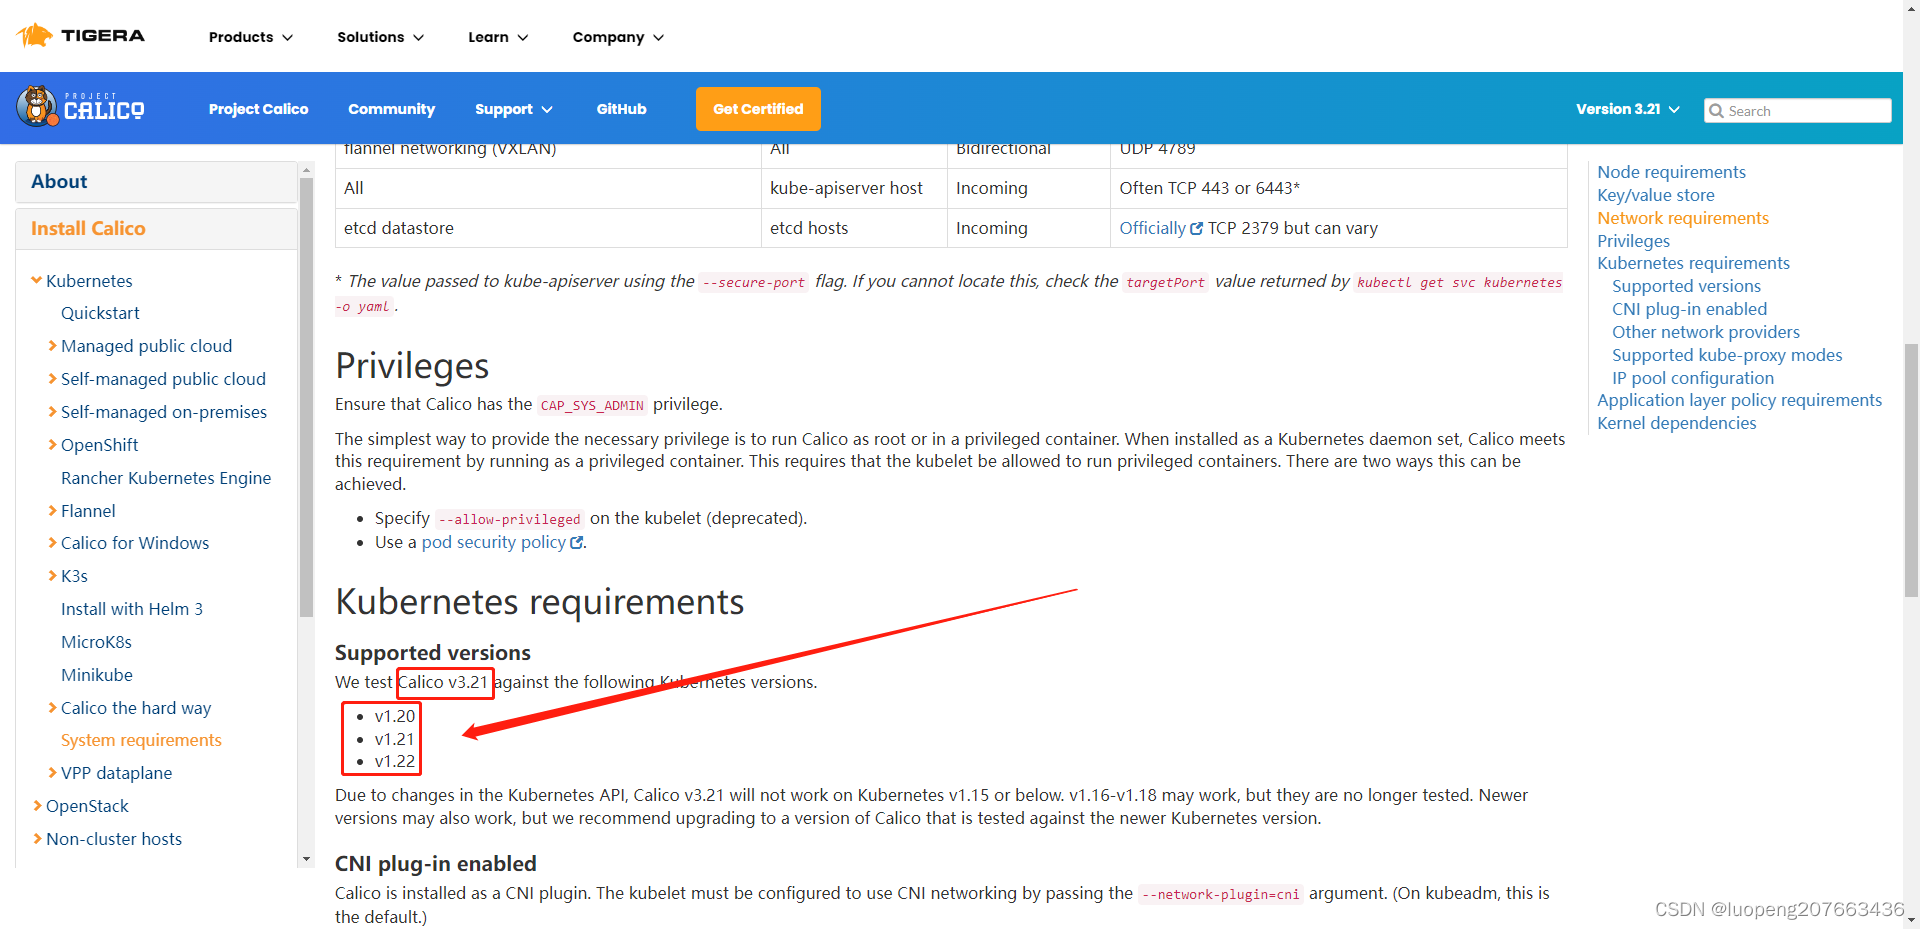This screenshot has height=929, width=1920.
Task: Open the Learn dropdown menu
Action: [498, 37]
